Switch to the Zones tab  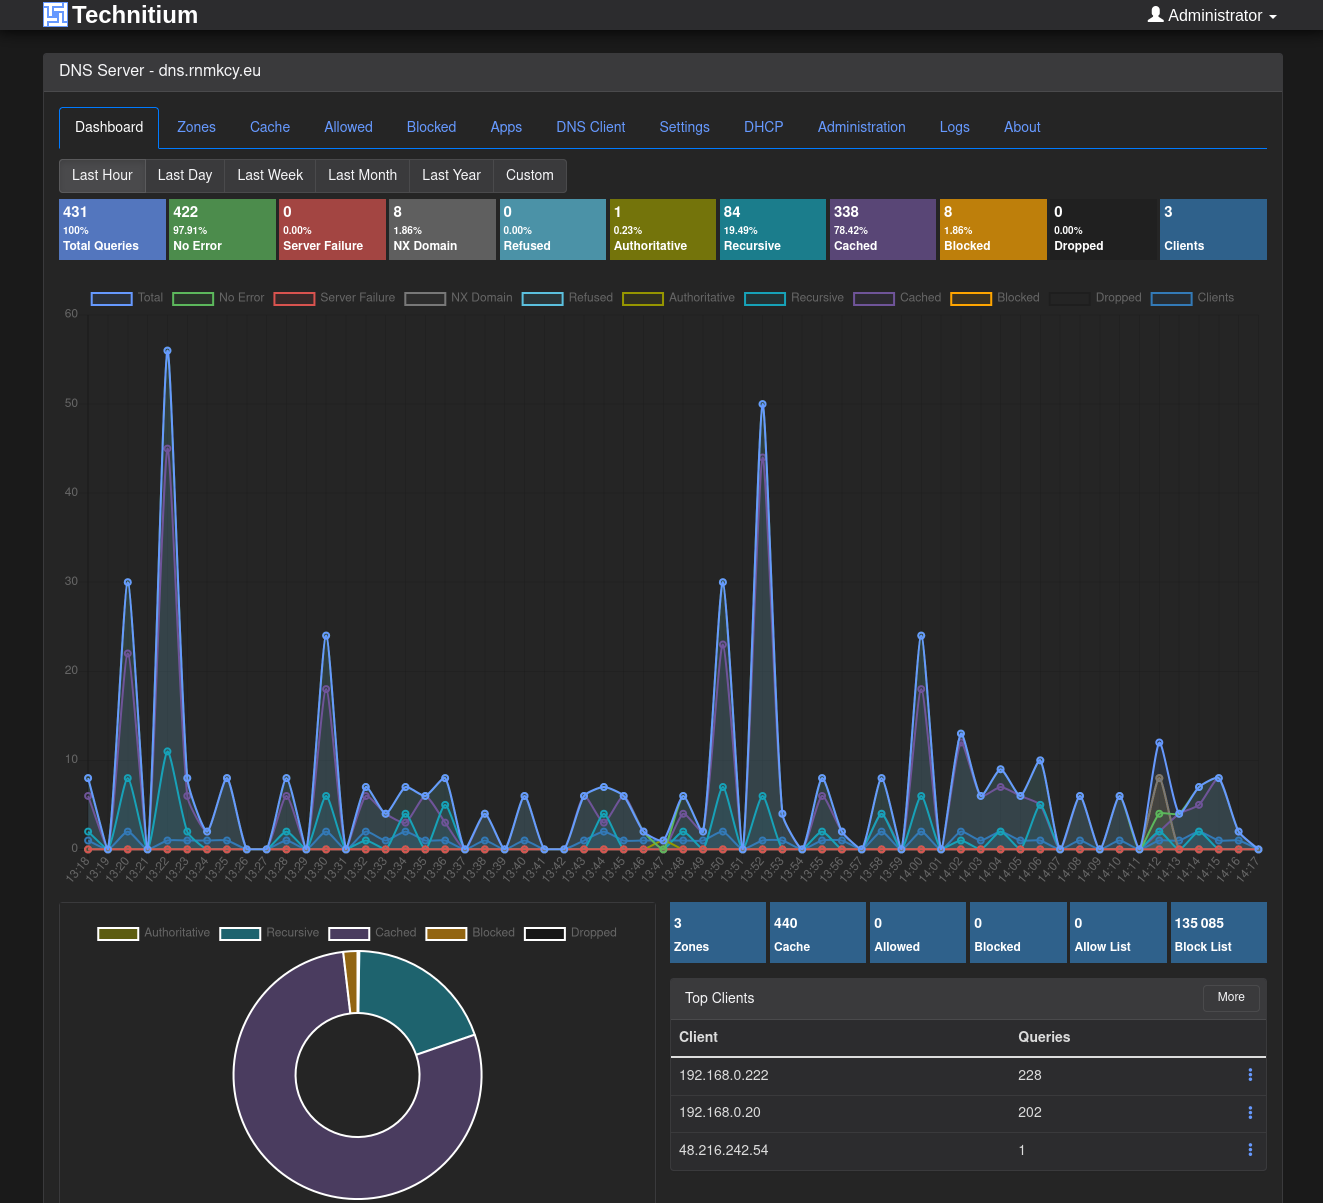(x=196, y=127)
